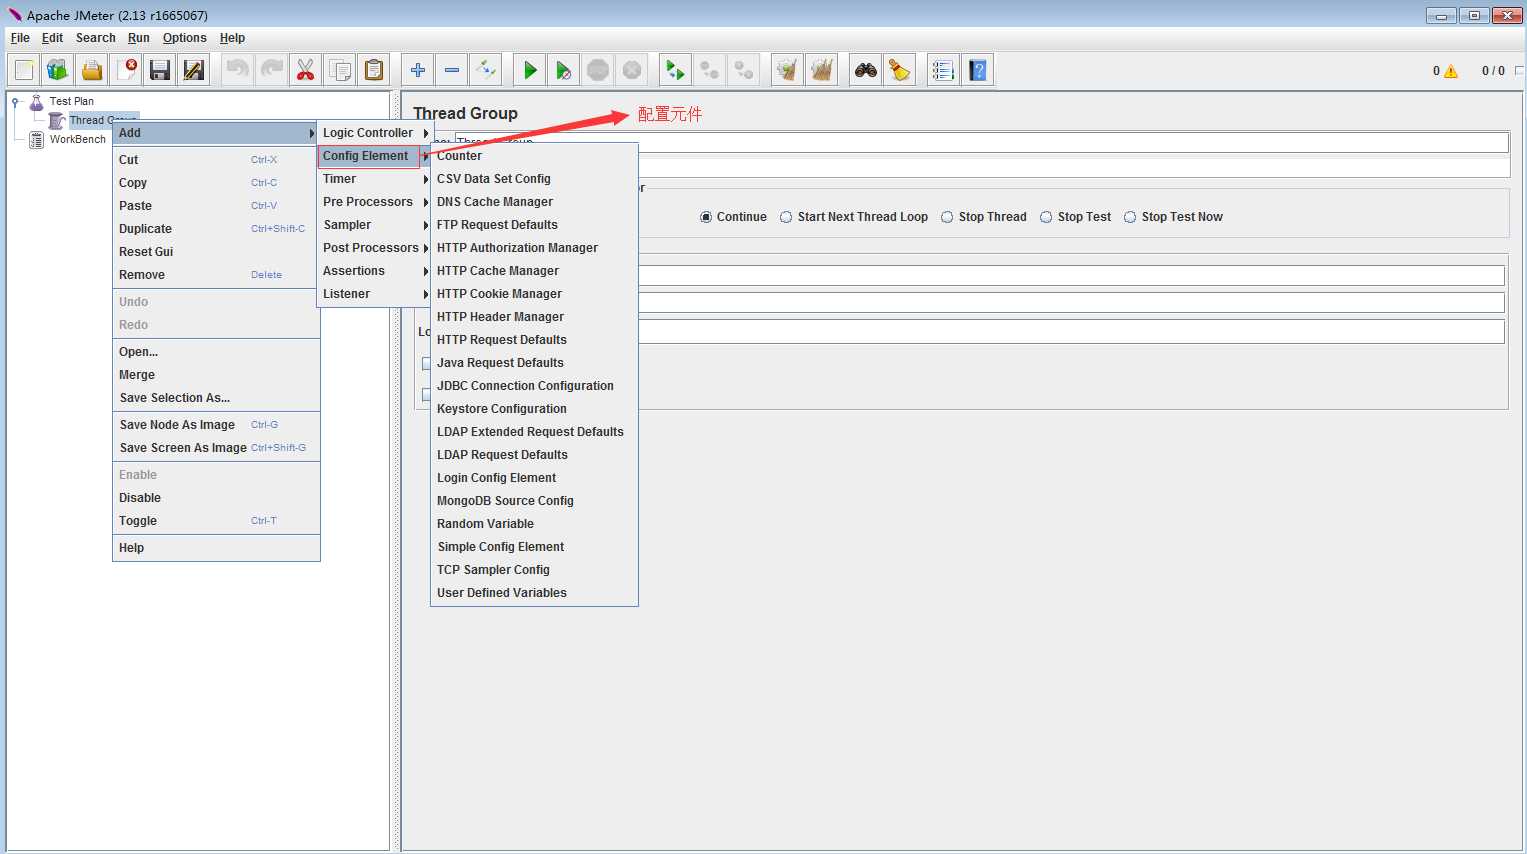Open the Search menu in menu bar

click(x=96, y=38)
